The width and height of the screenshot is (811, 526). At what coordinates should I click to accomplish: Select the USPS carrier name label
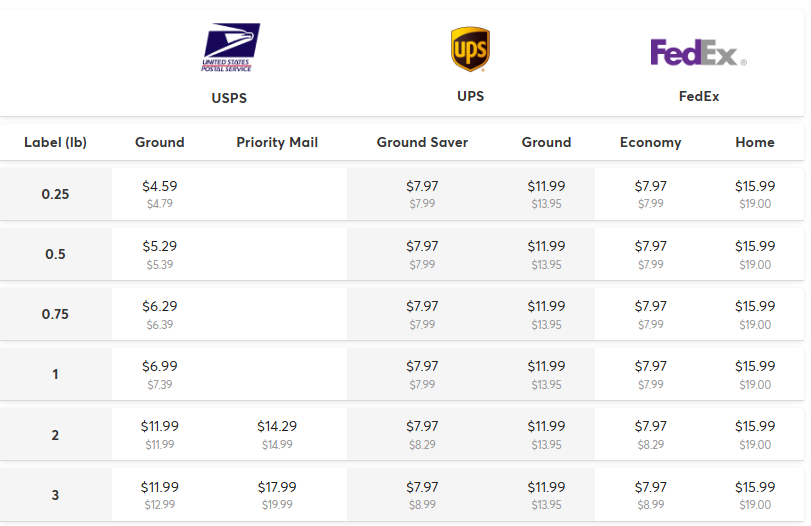coord(229,98)
